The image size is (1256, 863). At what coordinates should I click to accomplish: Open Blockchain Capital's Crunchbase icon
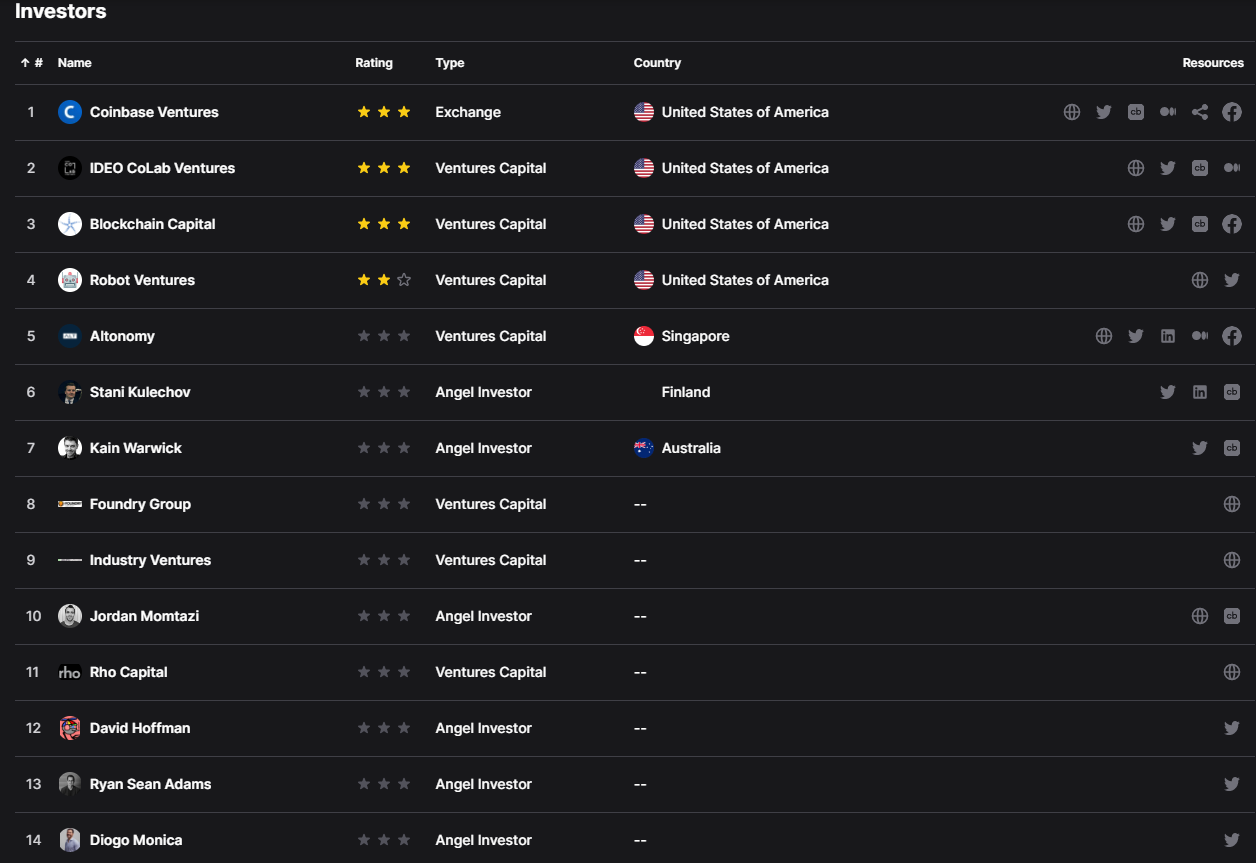click(x=1199, y=224)
